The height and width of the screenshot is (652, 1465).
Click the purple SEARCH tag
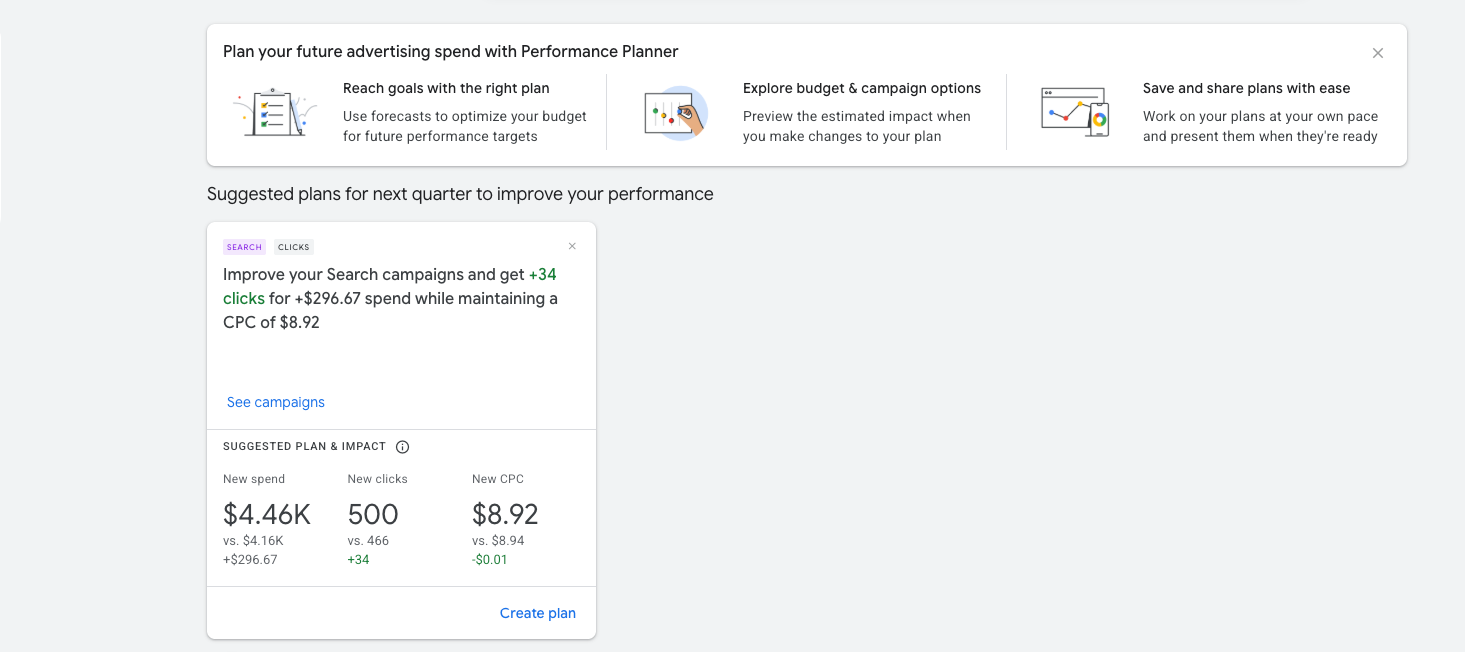[x=244, y=247]
